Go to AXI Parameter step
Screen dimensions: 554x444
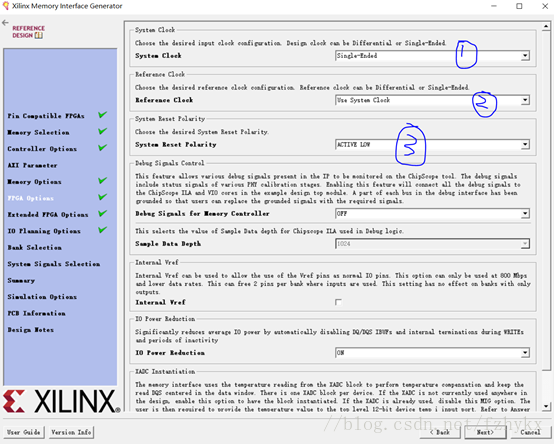[x=32, y=165]
